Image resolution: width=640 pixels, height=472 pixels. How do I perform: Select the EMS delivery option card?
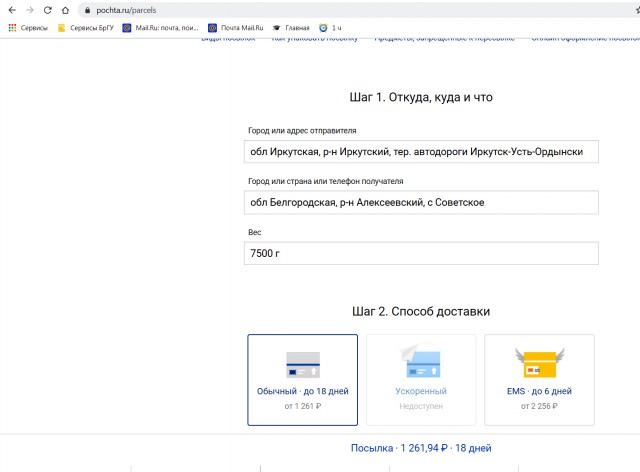[x=539, y=380]
